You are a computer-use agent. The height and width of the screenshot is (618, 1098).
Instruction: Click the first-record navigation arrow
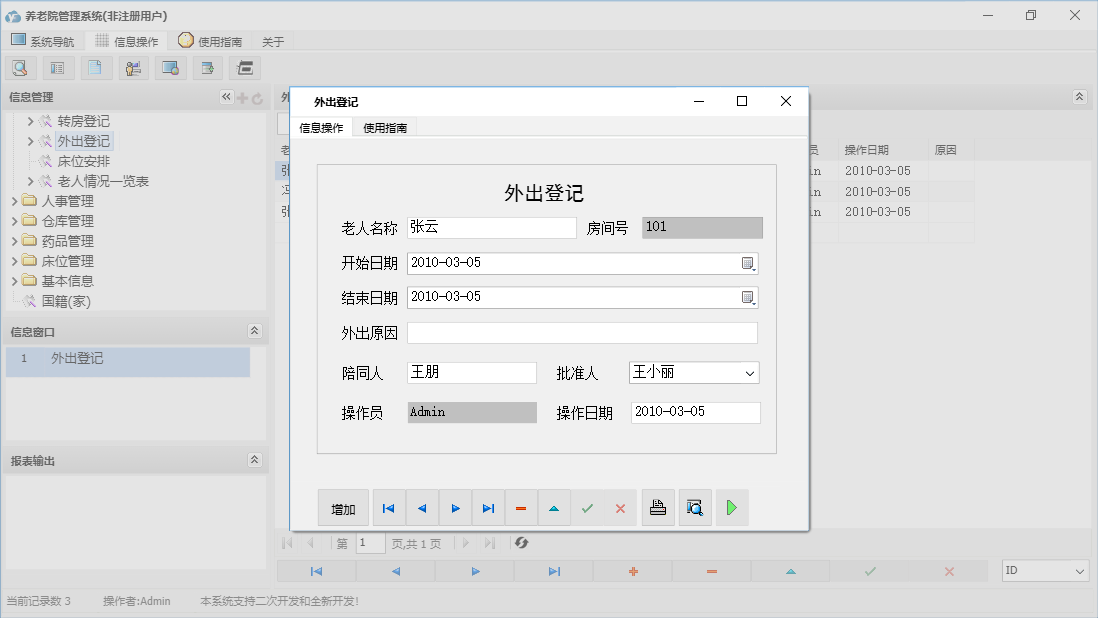click(x=388, y=507)
